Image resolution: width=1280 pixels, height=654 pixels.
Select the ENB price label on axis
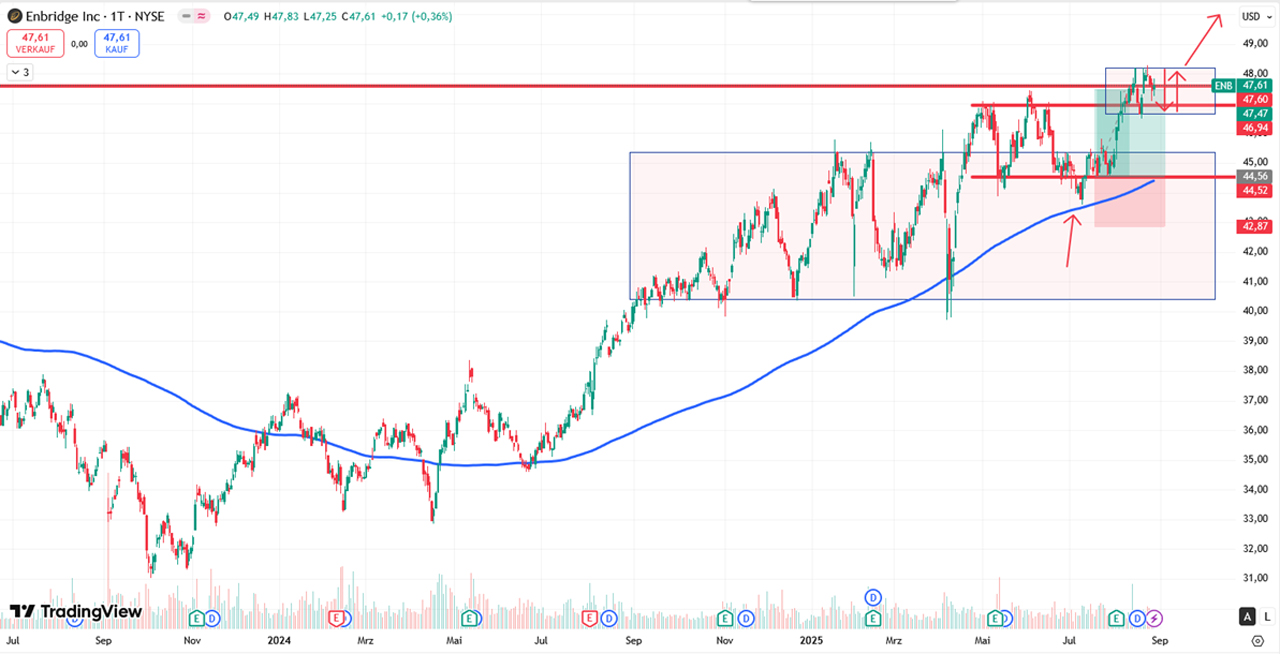tap(1223, 86)
